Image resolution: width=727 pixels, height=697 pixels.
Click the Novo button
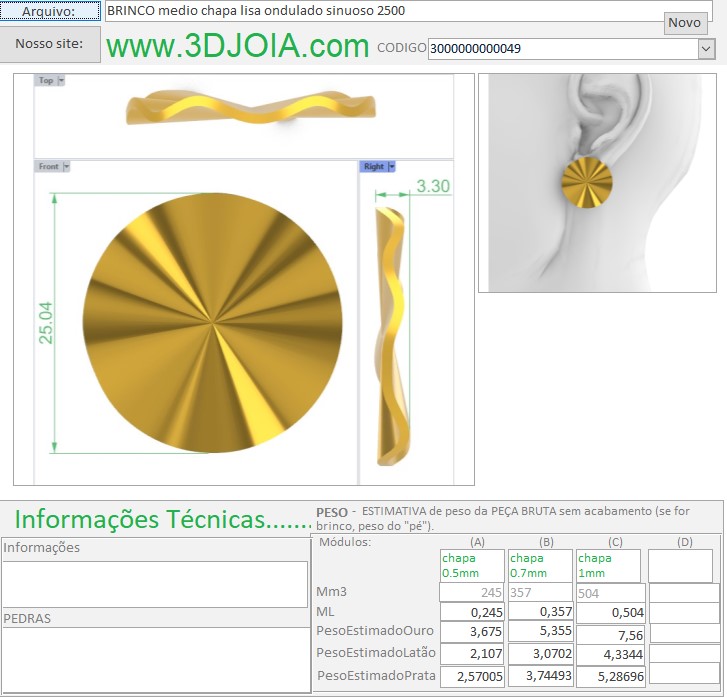tap(684, 23)
